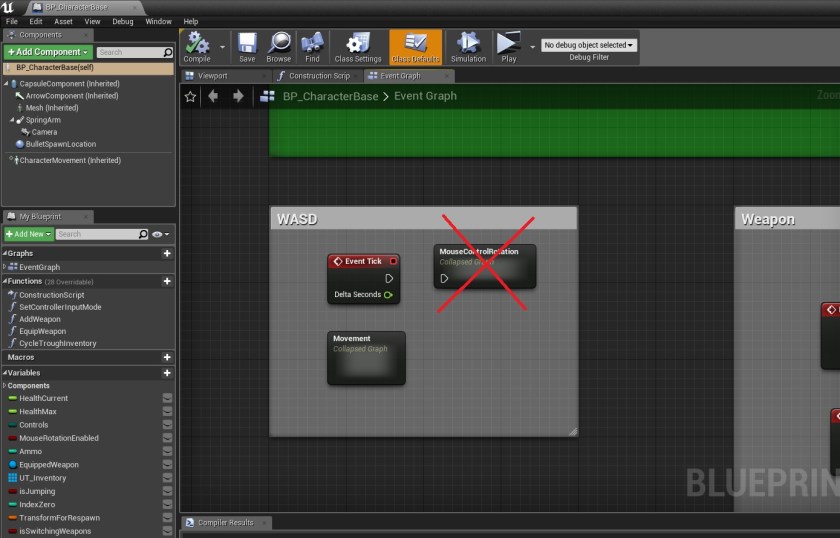Switch to the Viewport tab
840x538 pixels.
click(x=212, y=75)
